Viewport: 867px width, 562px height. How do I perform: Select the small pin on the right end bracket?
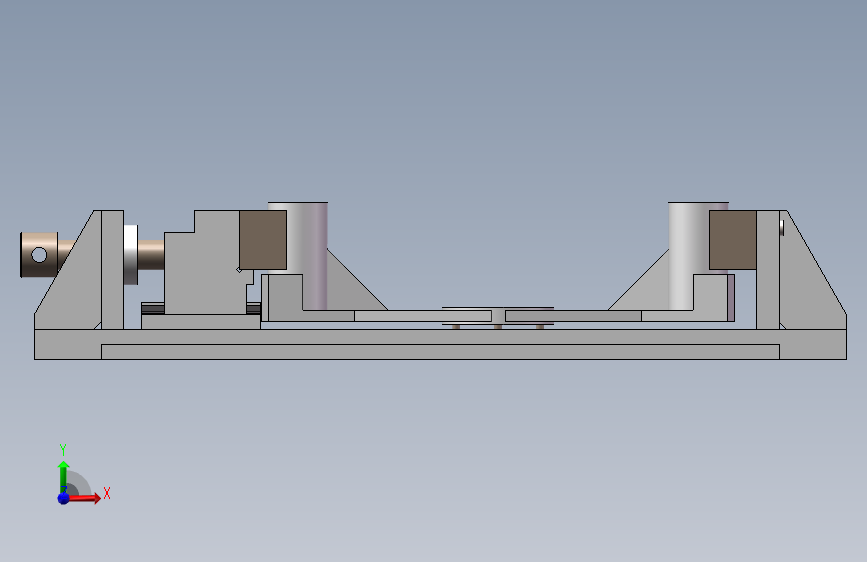(x=782, y=227)
